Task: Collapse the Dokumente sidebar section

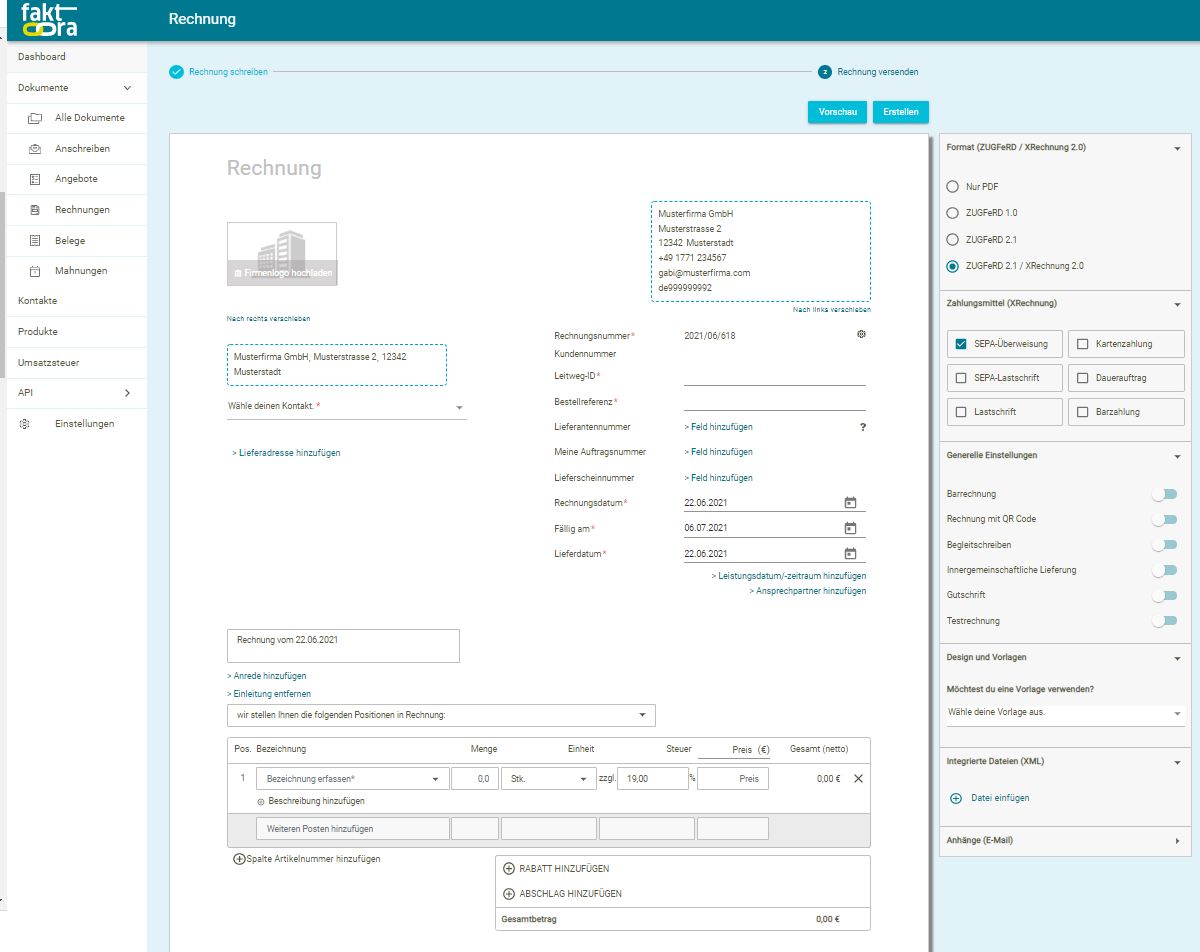Action: (x=127, y=87)
